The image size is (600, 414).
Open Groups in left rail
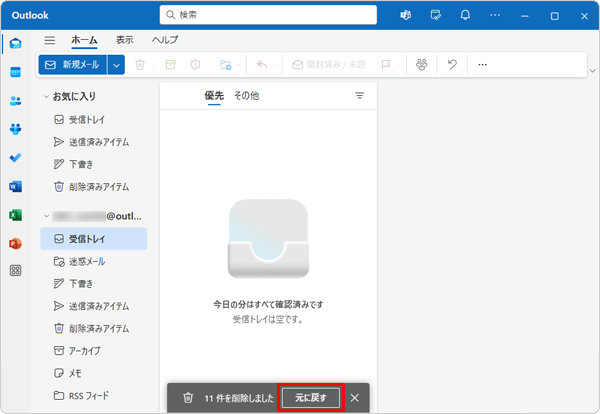[x=15, y=129]
